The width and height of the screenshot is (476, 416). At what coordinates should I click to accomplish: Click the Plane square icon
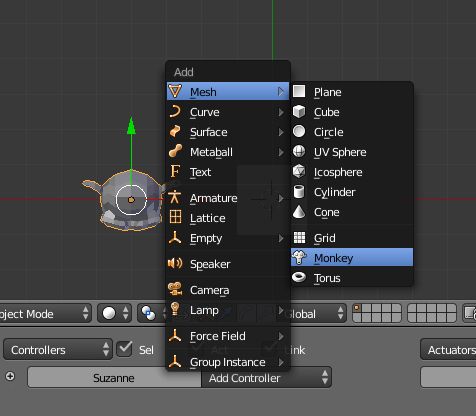pyautogui.click(x=299, y=91)
